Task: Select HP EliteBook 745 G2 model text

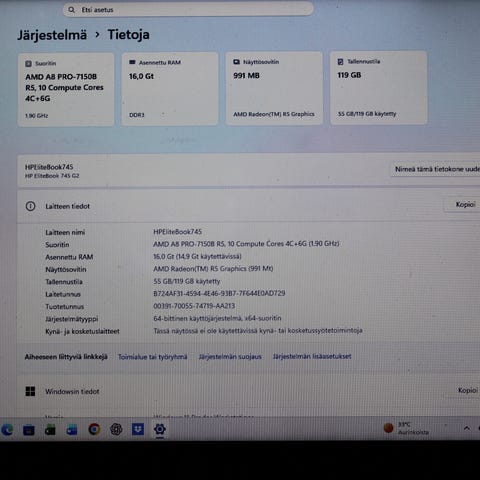Action: (x=52, y=176)
